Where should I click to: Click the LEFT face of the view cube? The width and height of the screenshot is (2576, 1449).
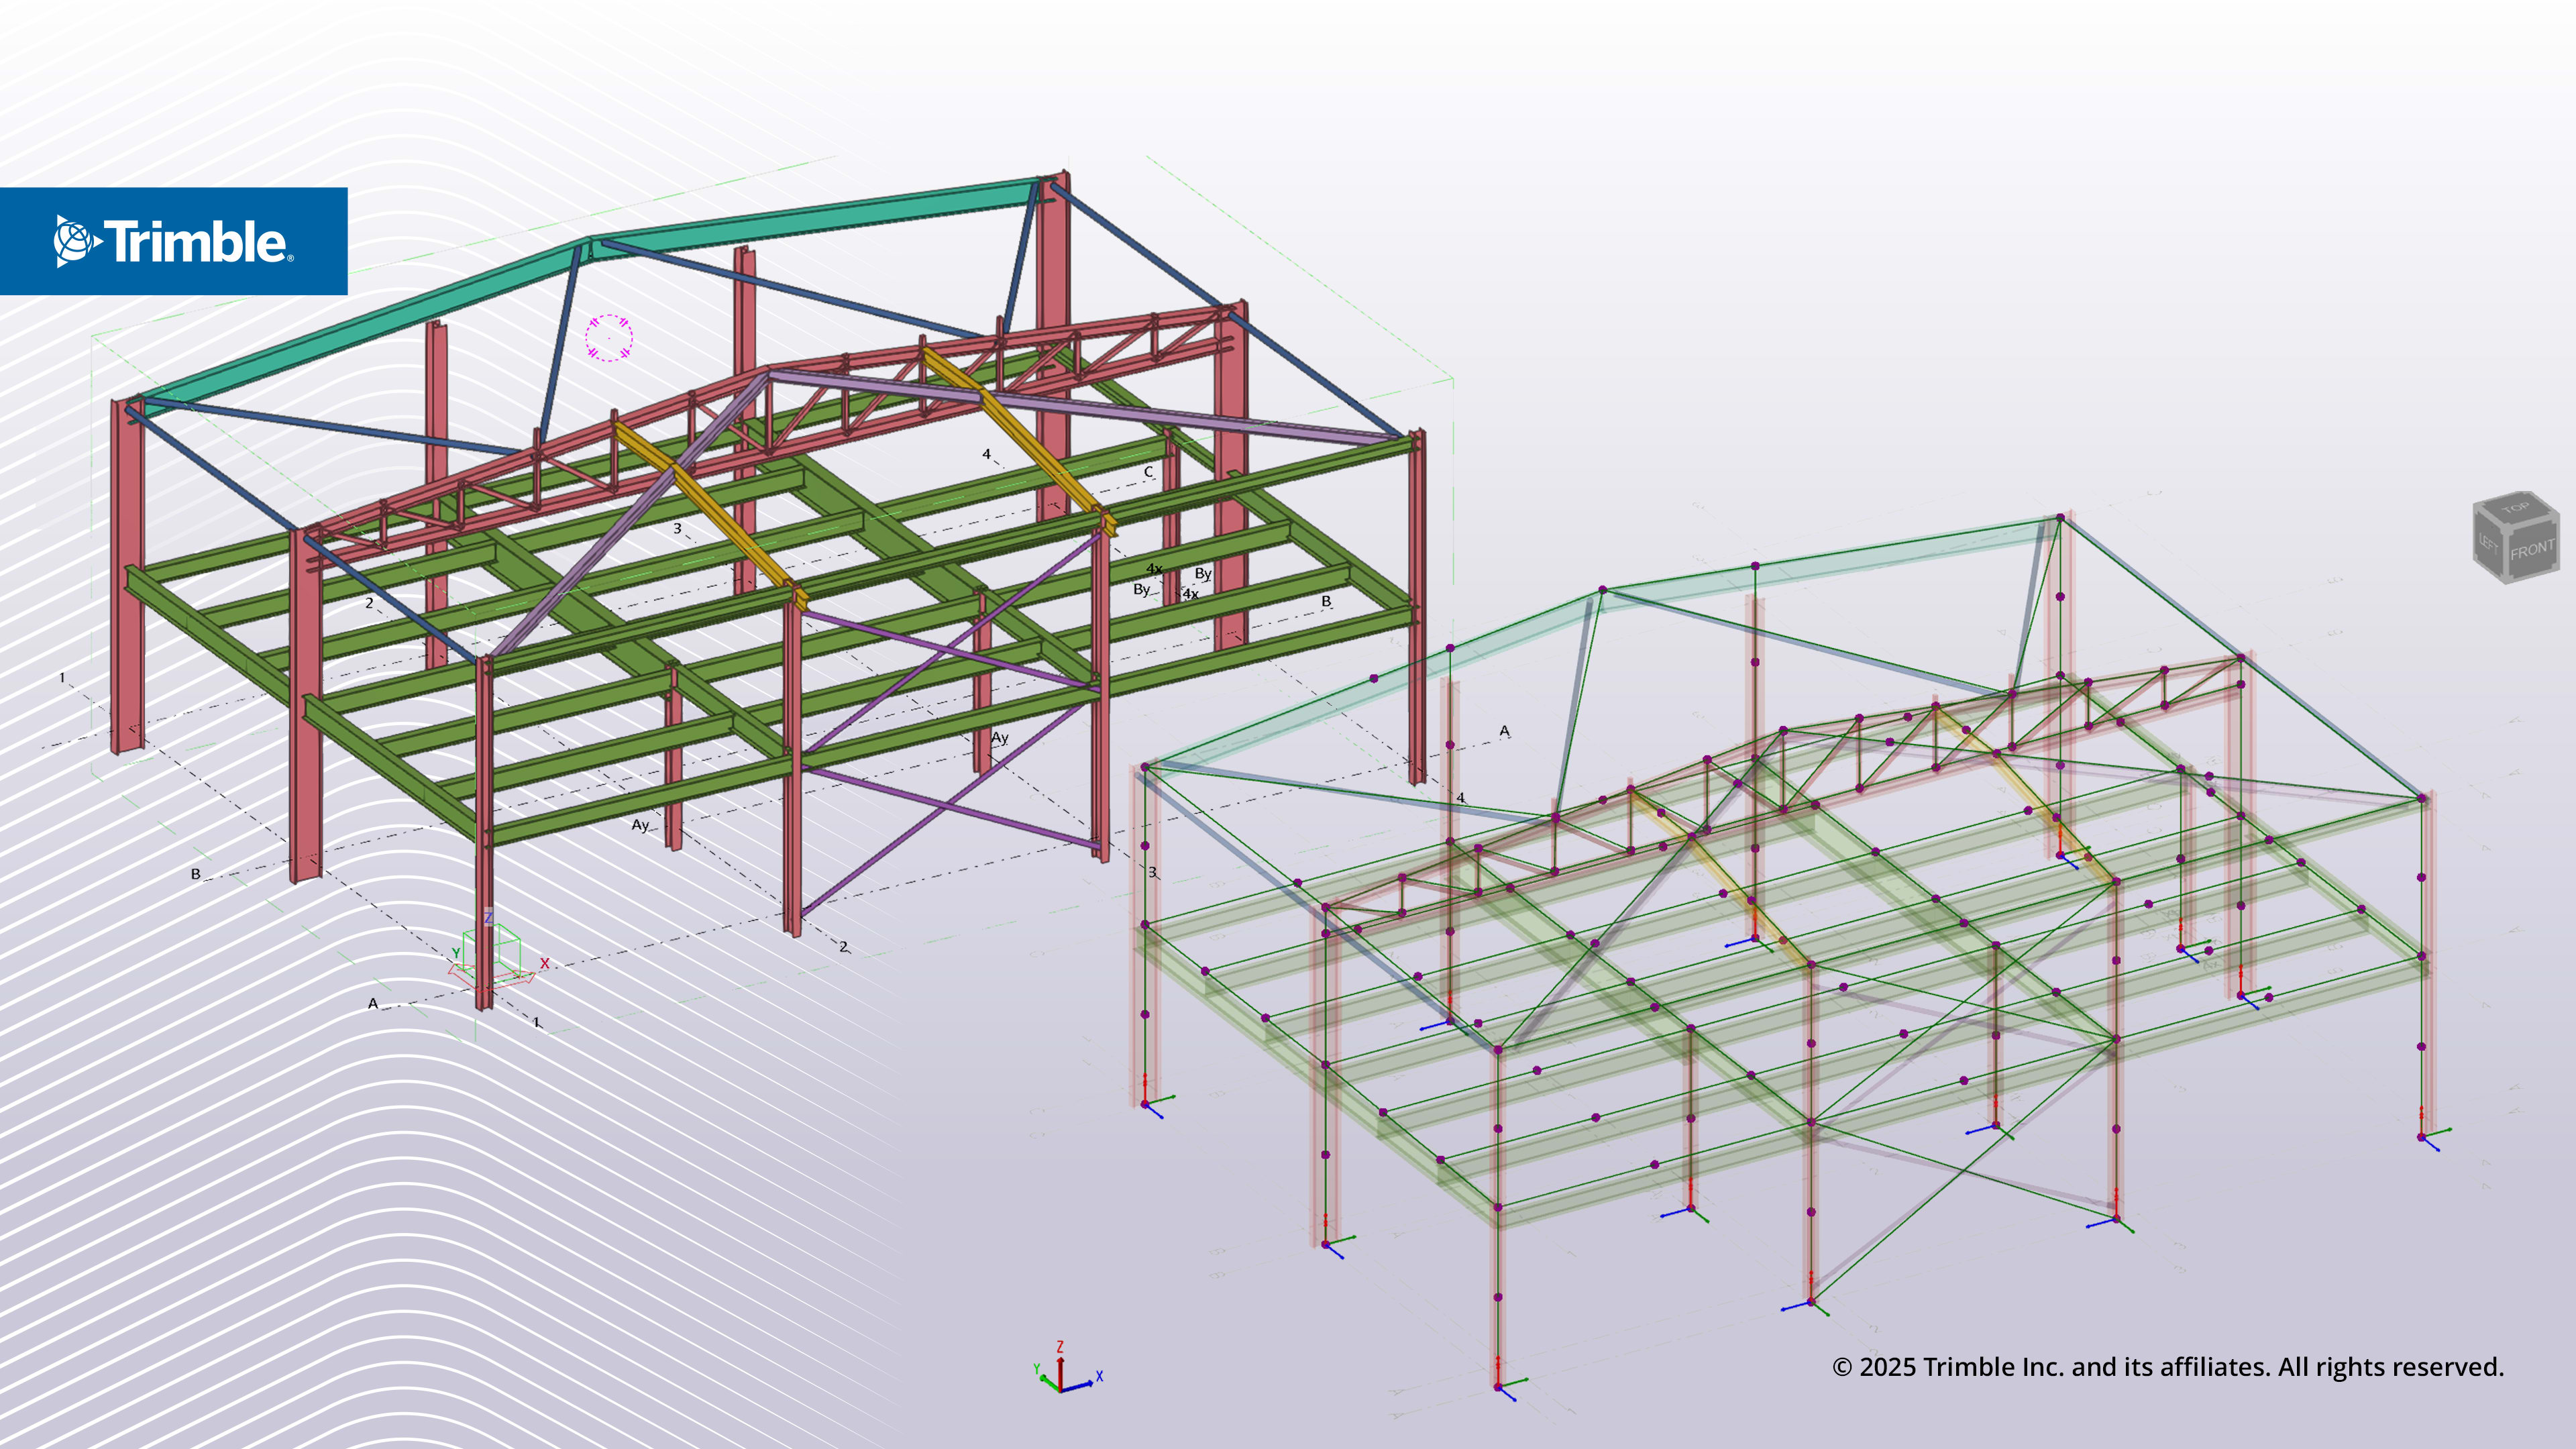(2489, 545)
